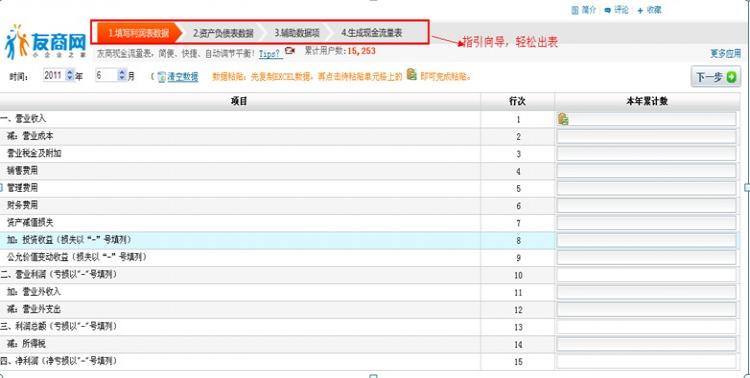Viewport: 750px width, 378px height.
Task: Click the year spinner arrows
Action: (x=70, y=75)
